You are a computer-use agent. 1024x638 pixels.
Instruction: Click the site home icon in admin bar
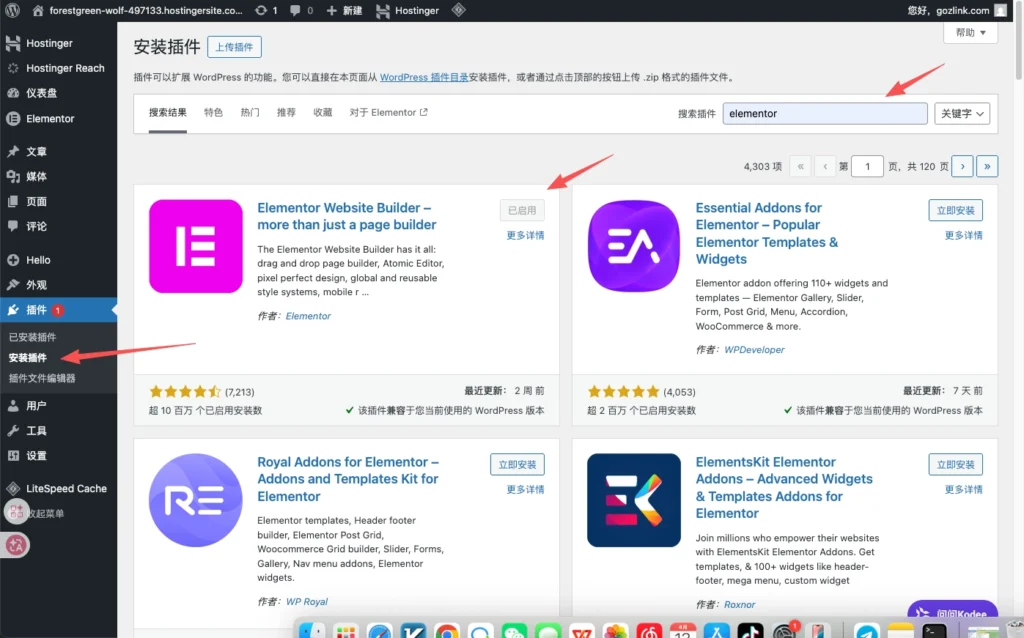pos(38,10)
